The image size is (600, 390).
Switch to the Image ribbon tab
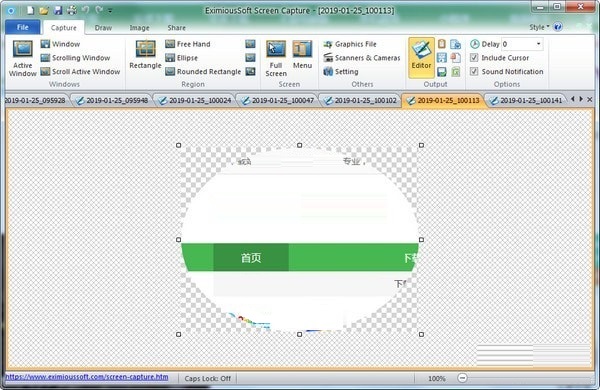(139, 28)
